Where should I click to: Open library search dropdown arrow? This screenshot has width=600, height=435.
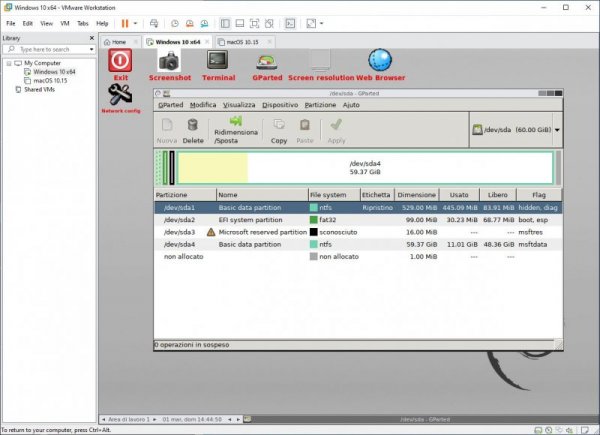[x=91, y=49]
